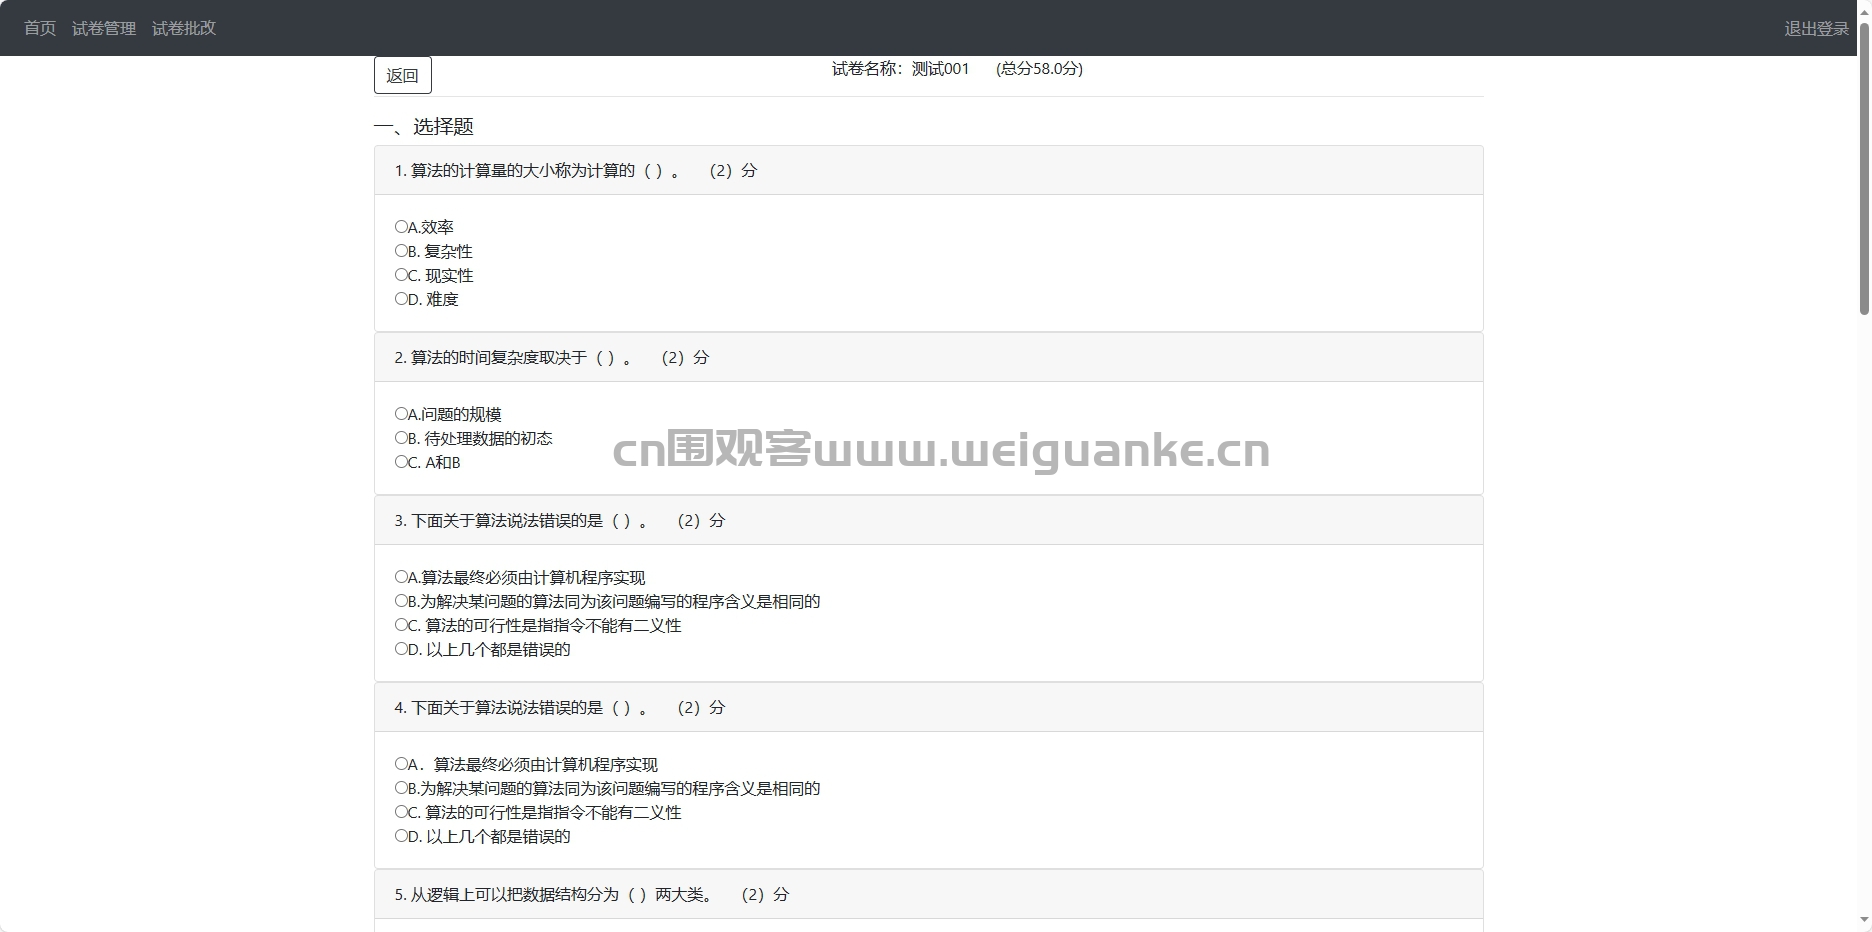Choose B. 待处理数据的初态 for question 2
Viewport: 1872px width, 932px height.
coord(401,438)
